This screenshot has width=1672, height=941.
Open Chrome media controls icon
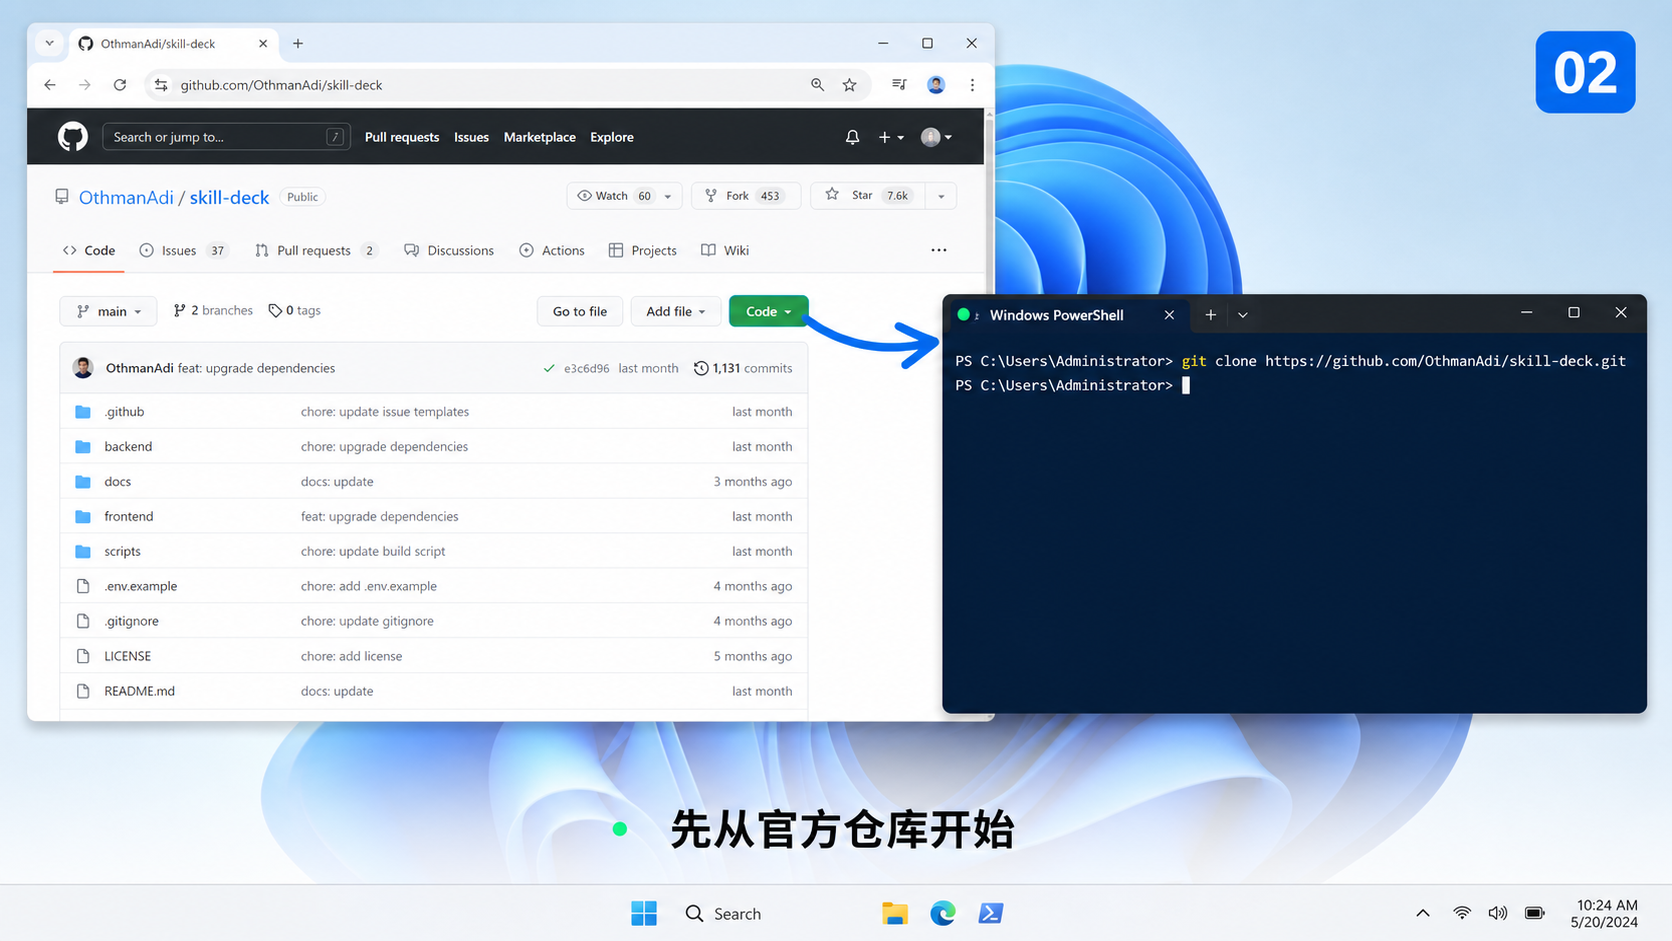point(899,85)
